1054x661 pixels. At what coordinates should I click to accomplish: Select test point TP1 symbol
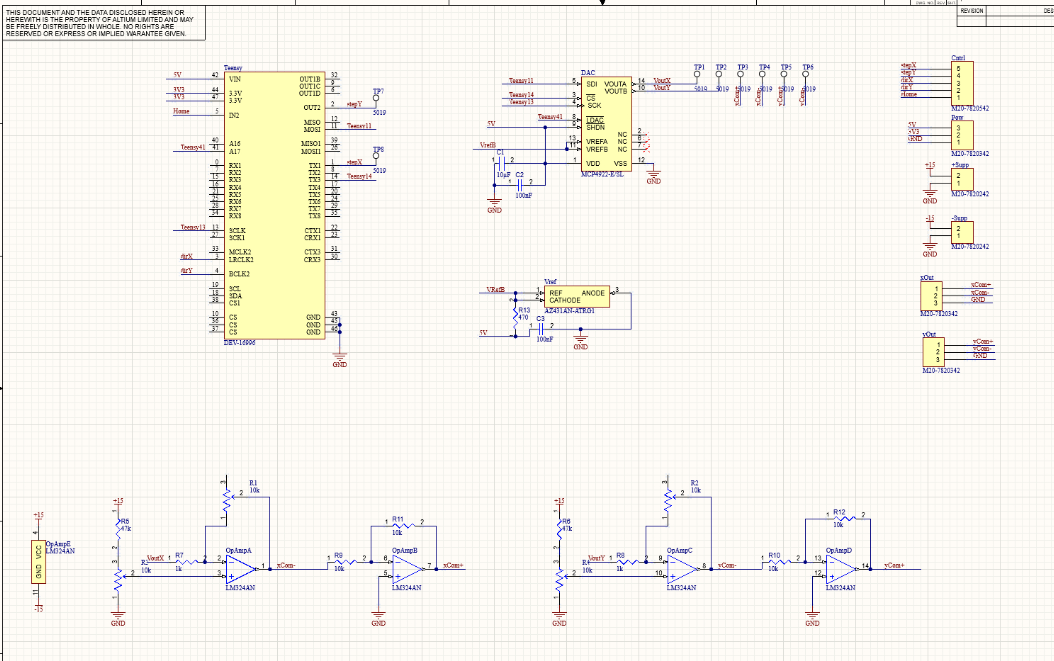(697, 79)
